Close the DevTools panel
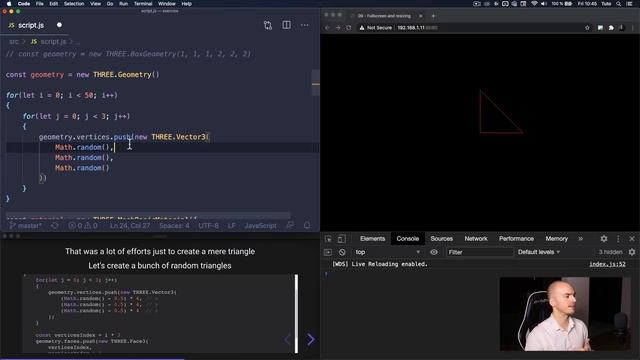 click(x=632, y=239)
